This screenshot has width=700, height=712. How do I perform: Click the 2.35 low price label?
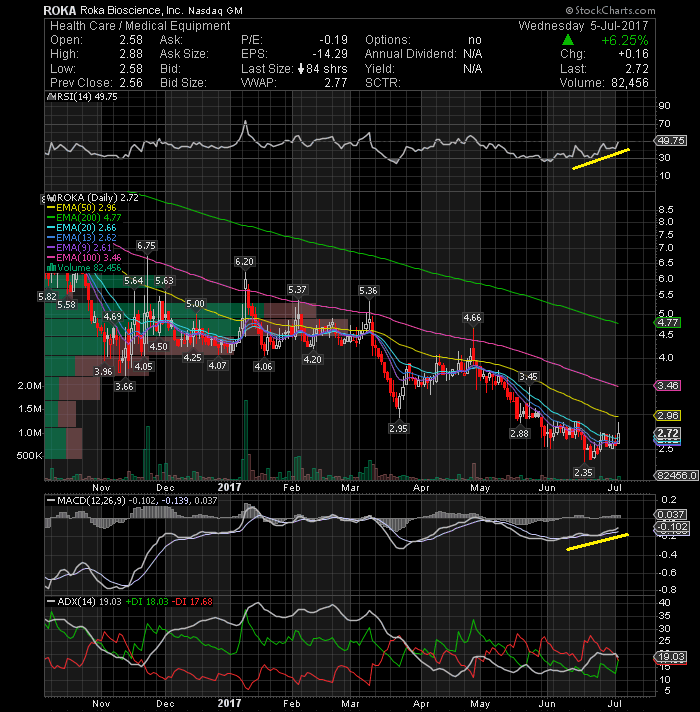click(583, 472)
